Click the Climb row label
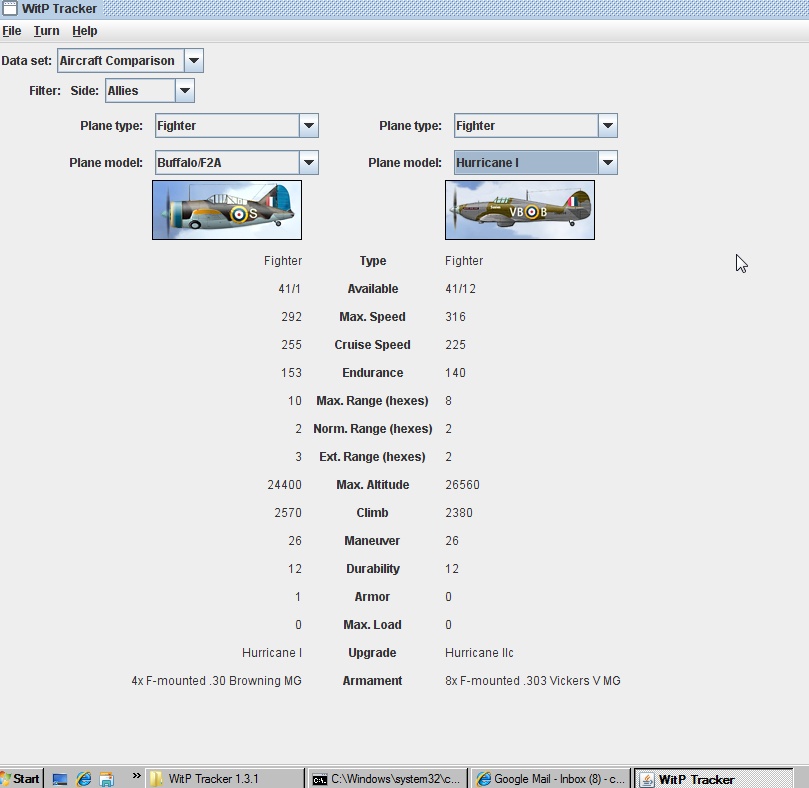 (373, 513)
